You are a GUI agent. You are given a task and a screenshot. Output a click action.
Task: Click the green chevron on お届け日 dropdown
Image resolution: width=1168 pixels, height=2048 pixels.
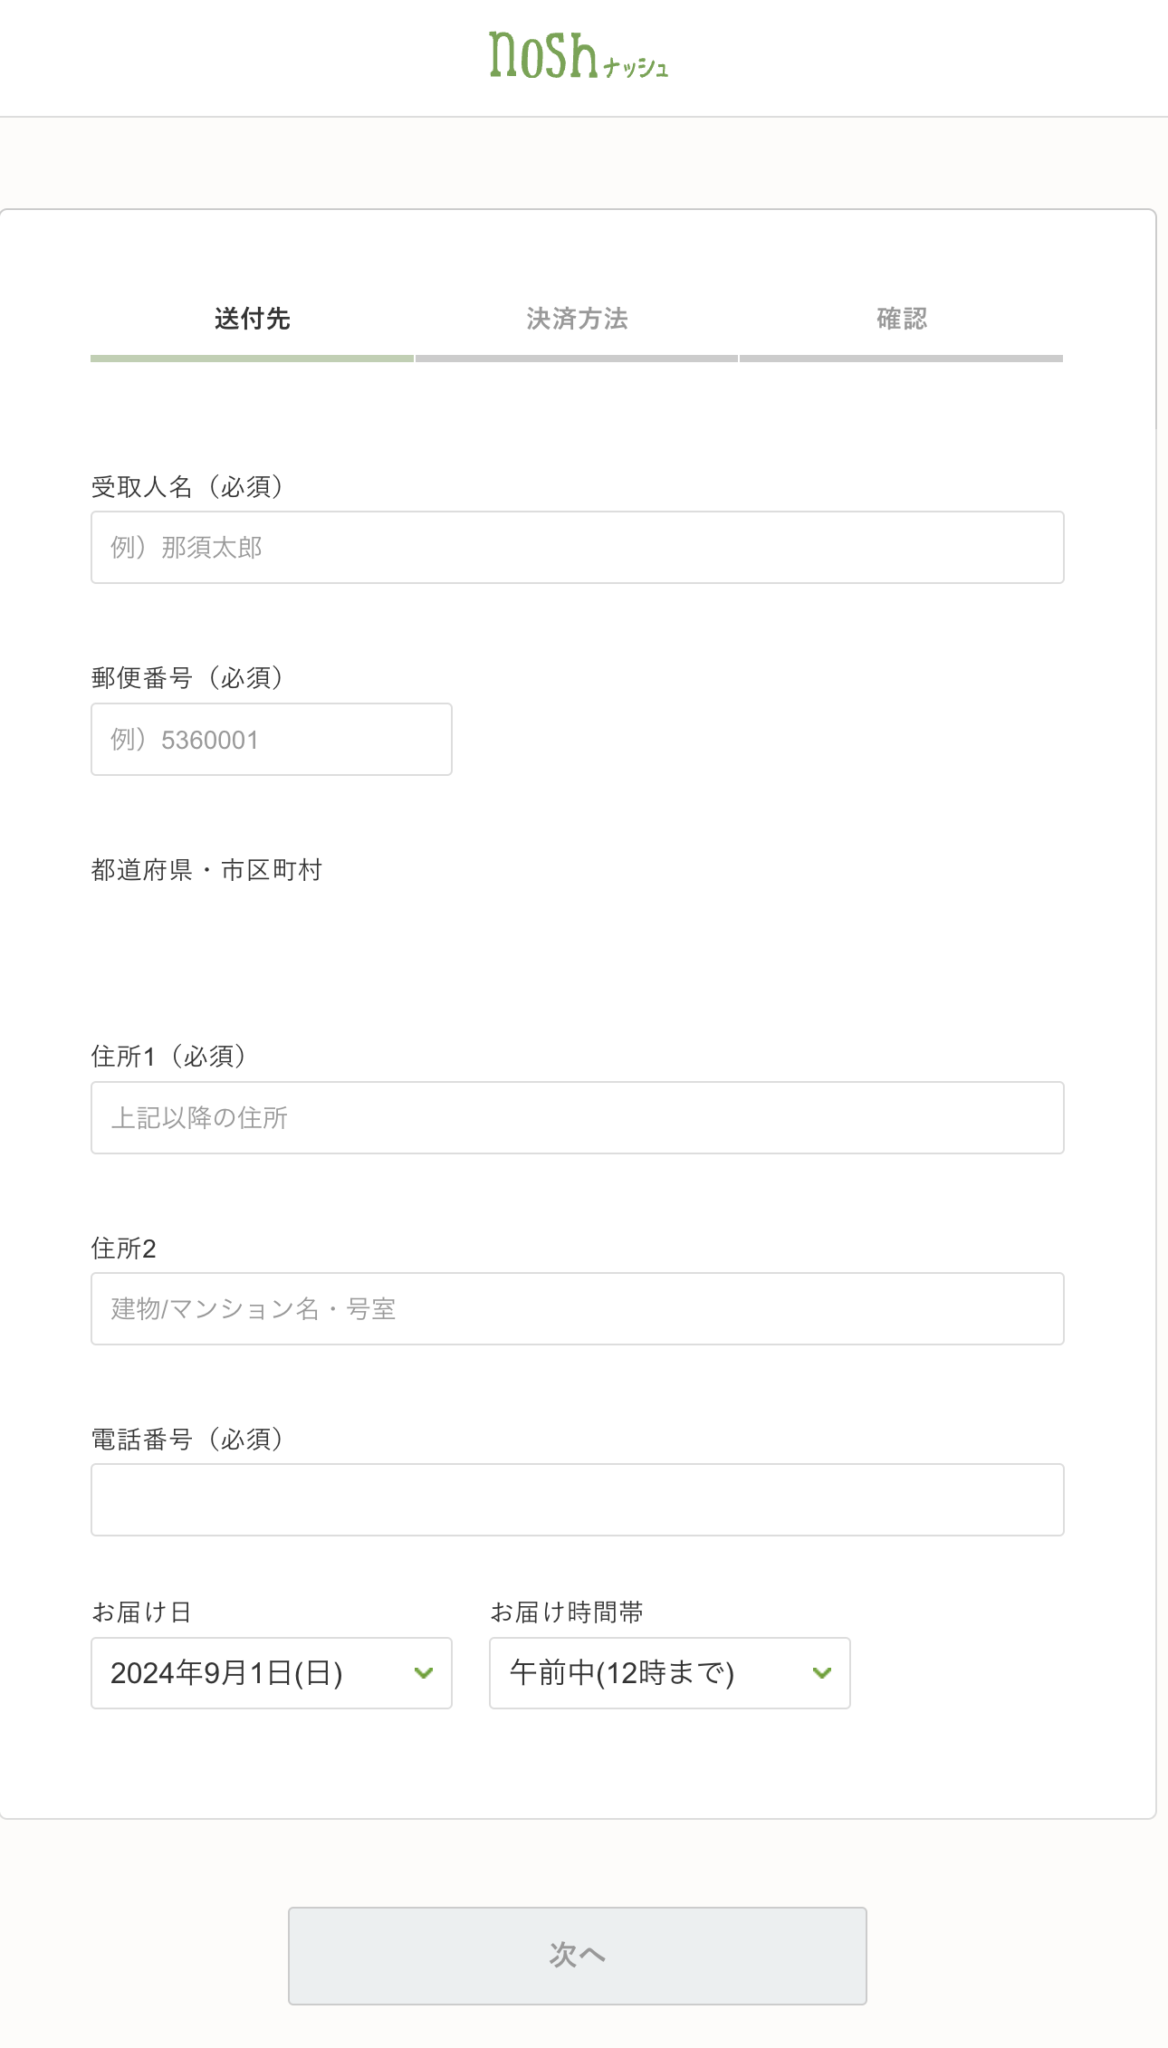[x=422, y=1673]
